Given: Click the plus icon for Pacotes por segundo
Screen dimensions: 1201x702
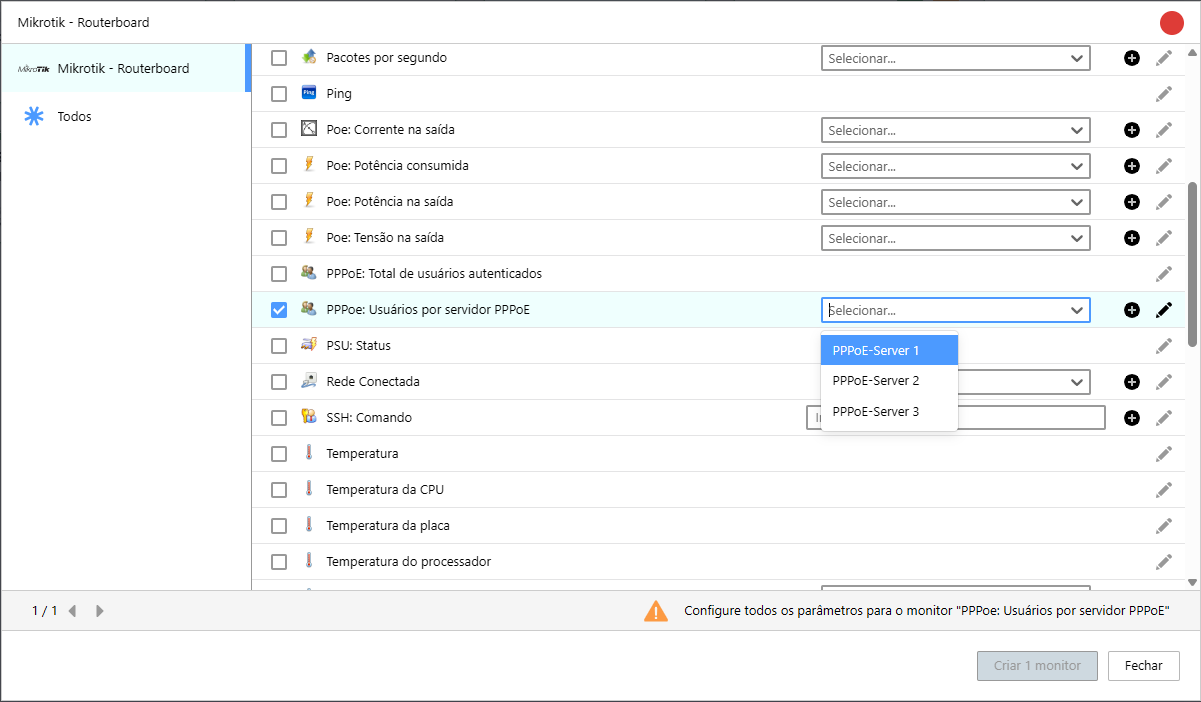Looking at the screenshot, I should tap(1131, 58).
